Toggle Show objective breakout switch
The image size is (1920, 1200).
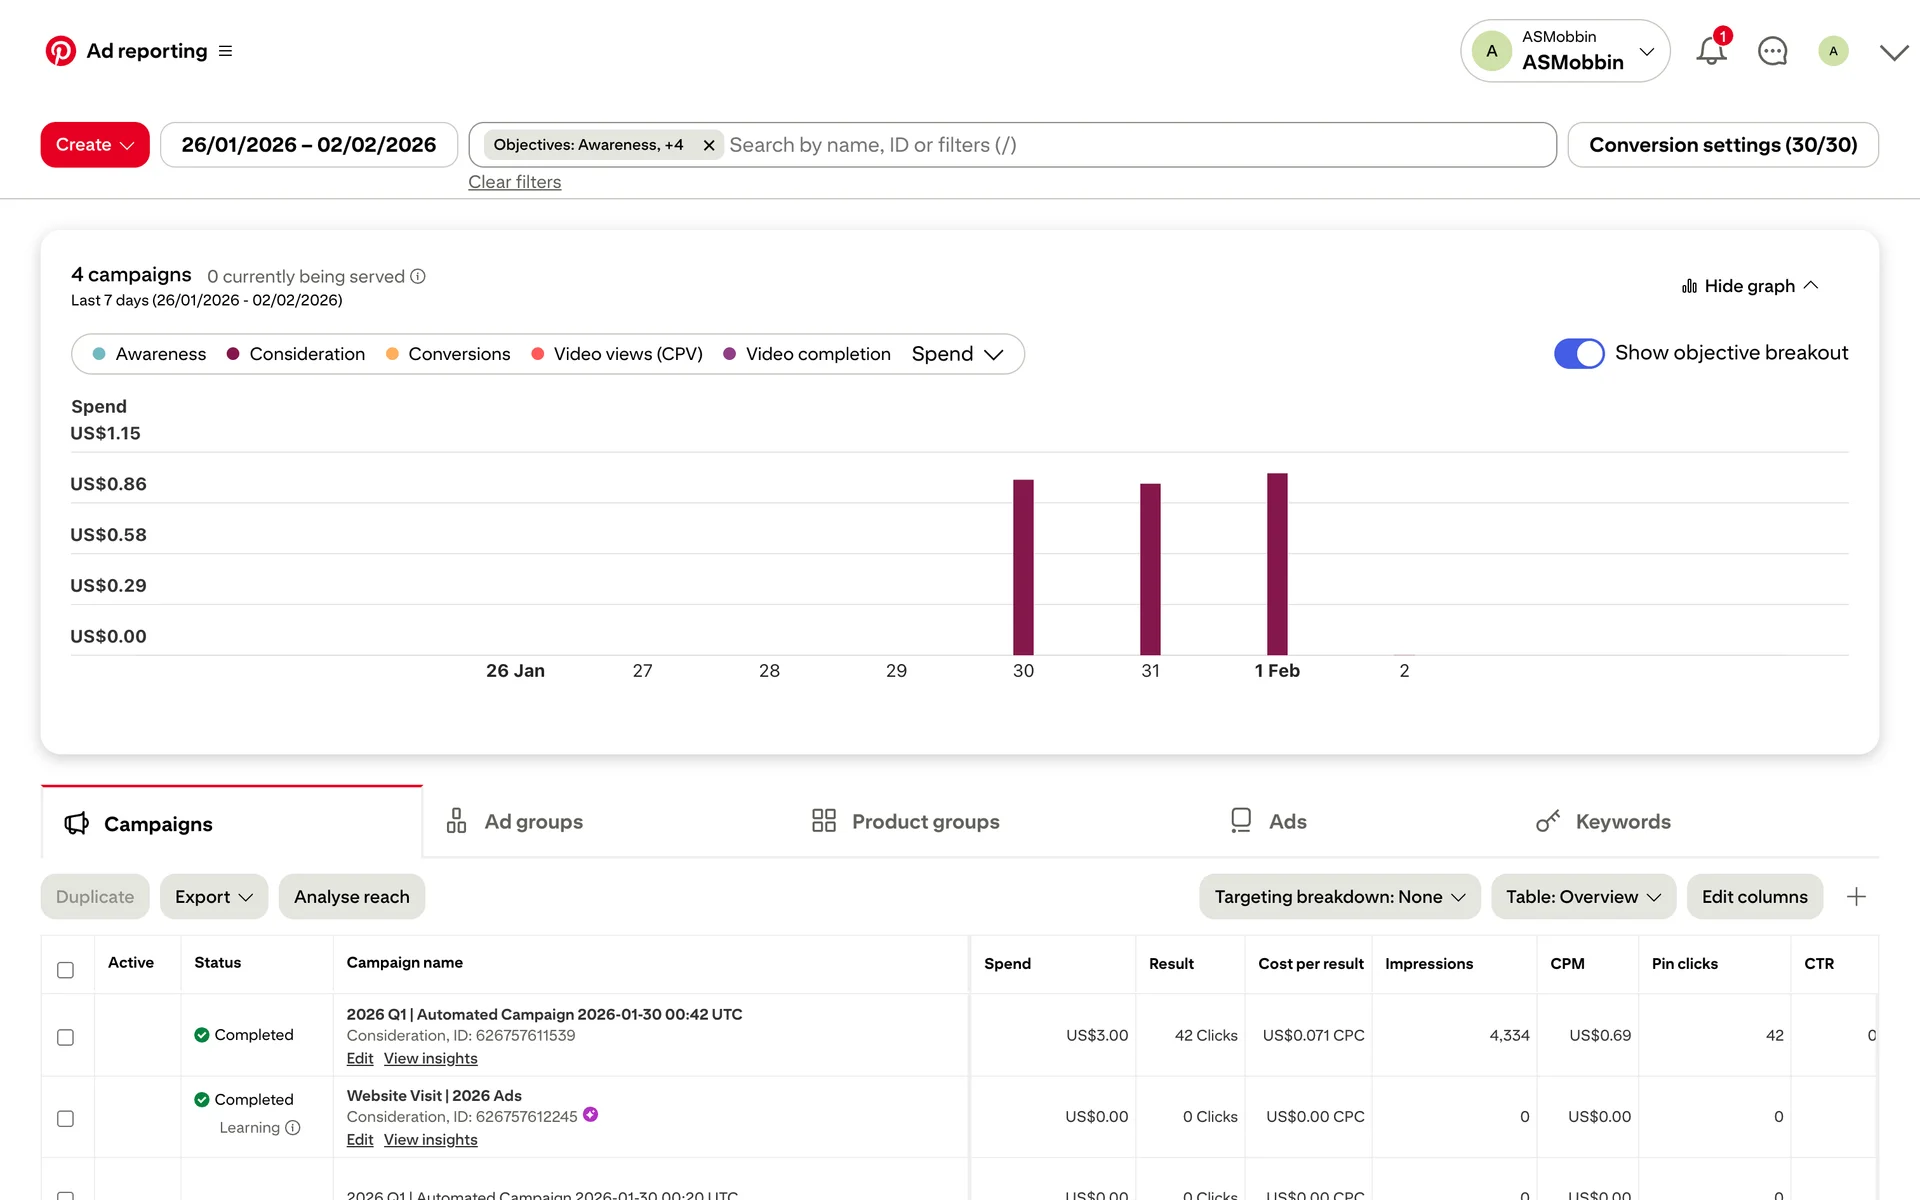1578,353
